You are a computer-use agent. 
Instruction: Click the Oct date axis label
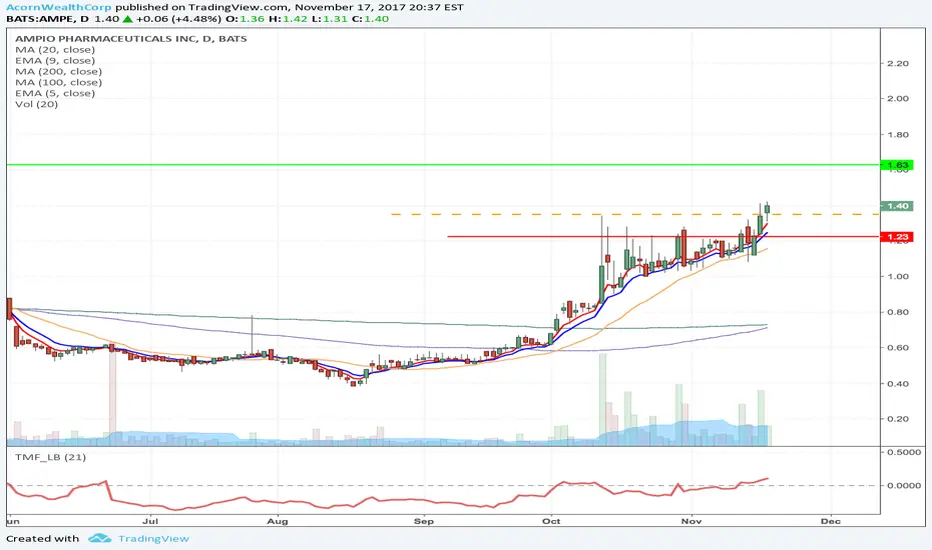(551, 521)
